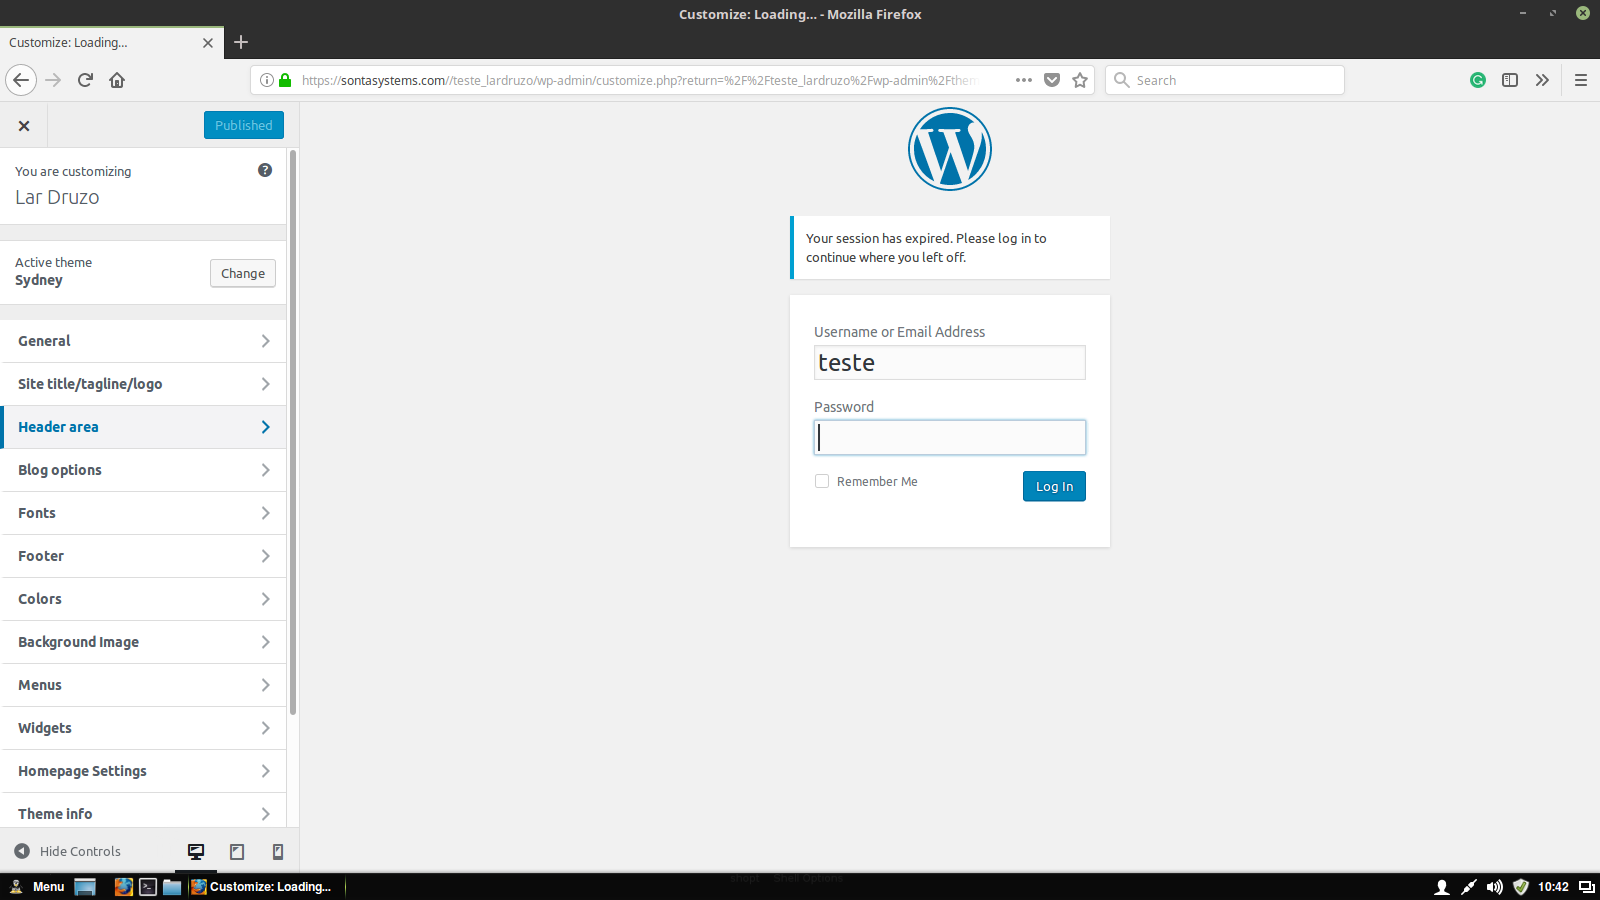The height and width of the screenshot is (900, 1600).
Task: Click the browser forward arrow
Action: point(53,80)
